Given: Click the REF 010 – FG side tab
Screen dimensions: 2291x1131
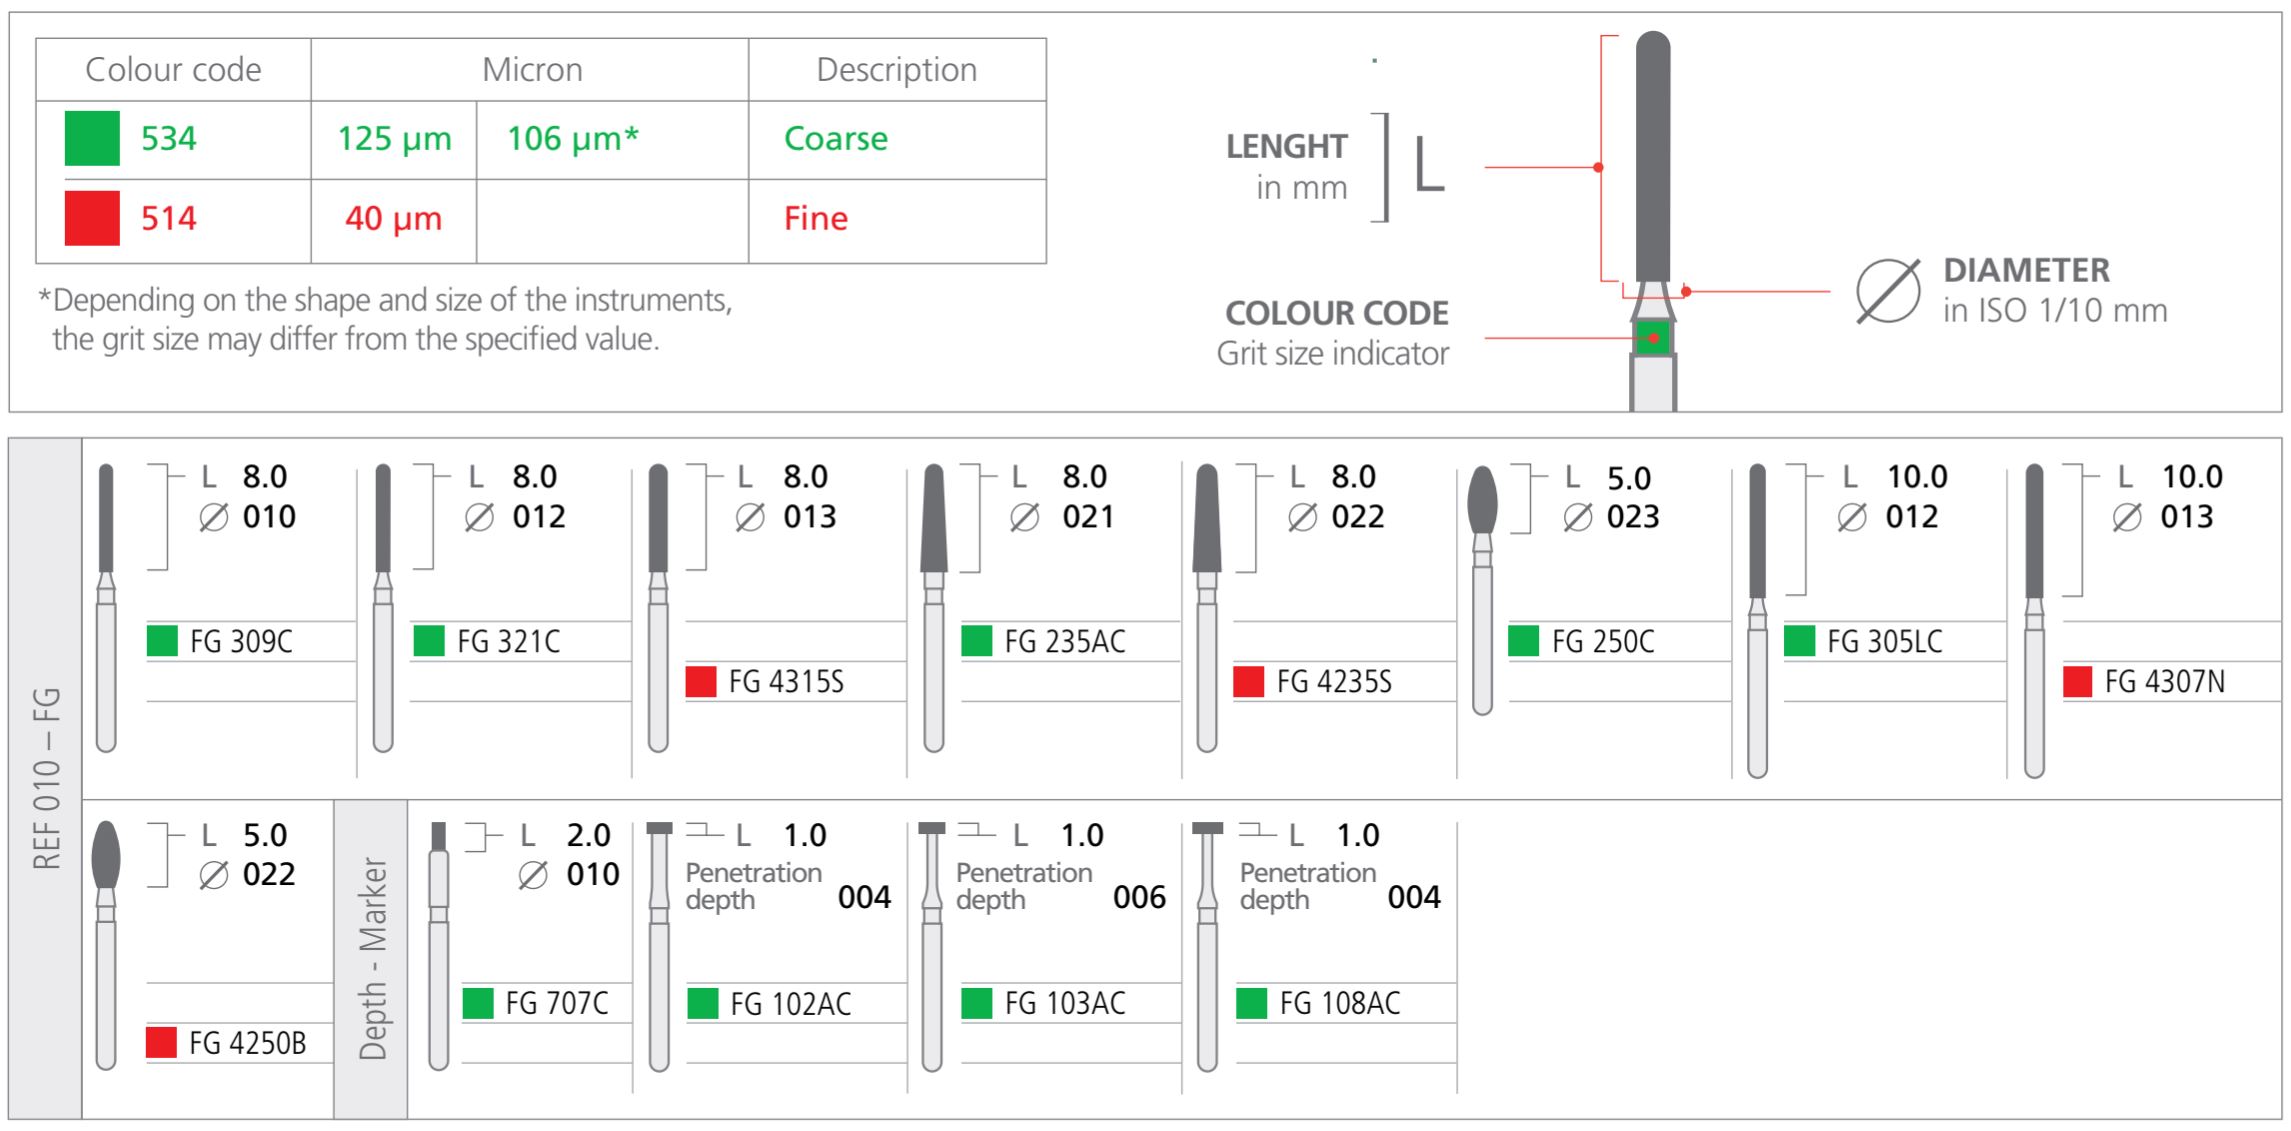Looking at the screenshot, I should 47,777.
